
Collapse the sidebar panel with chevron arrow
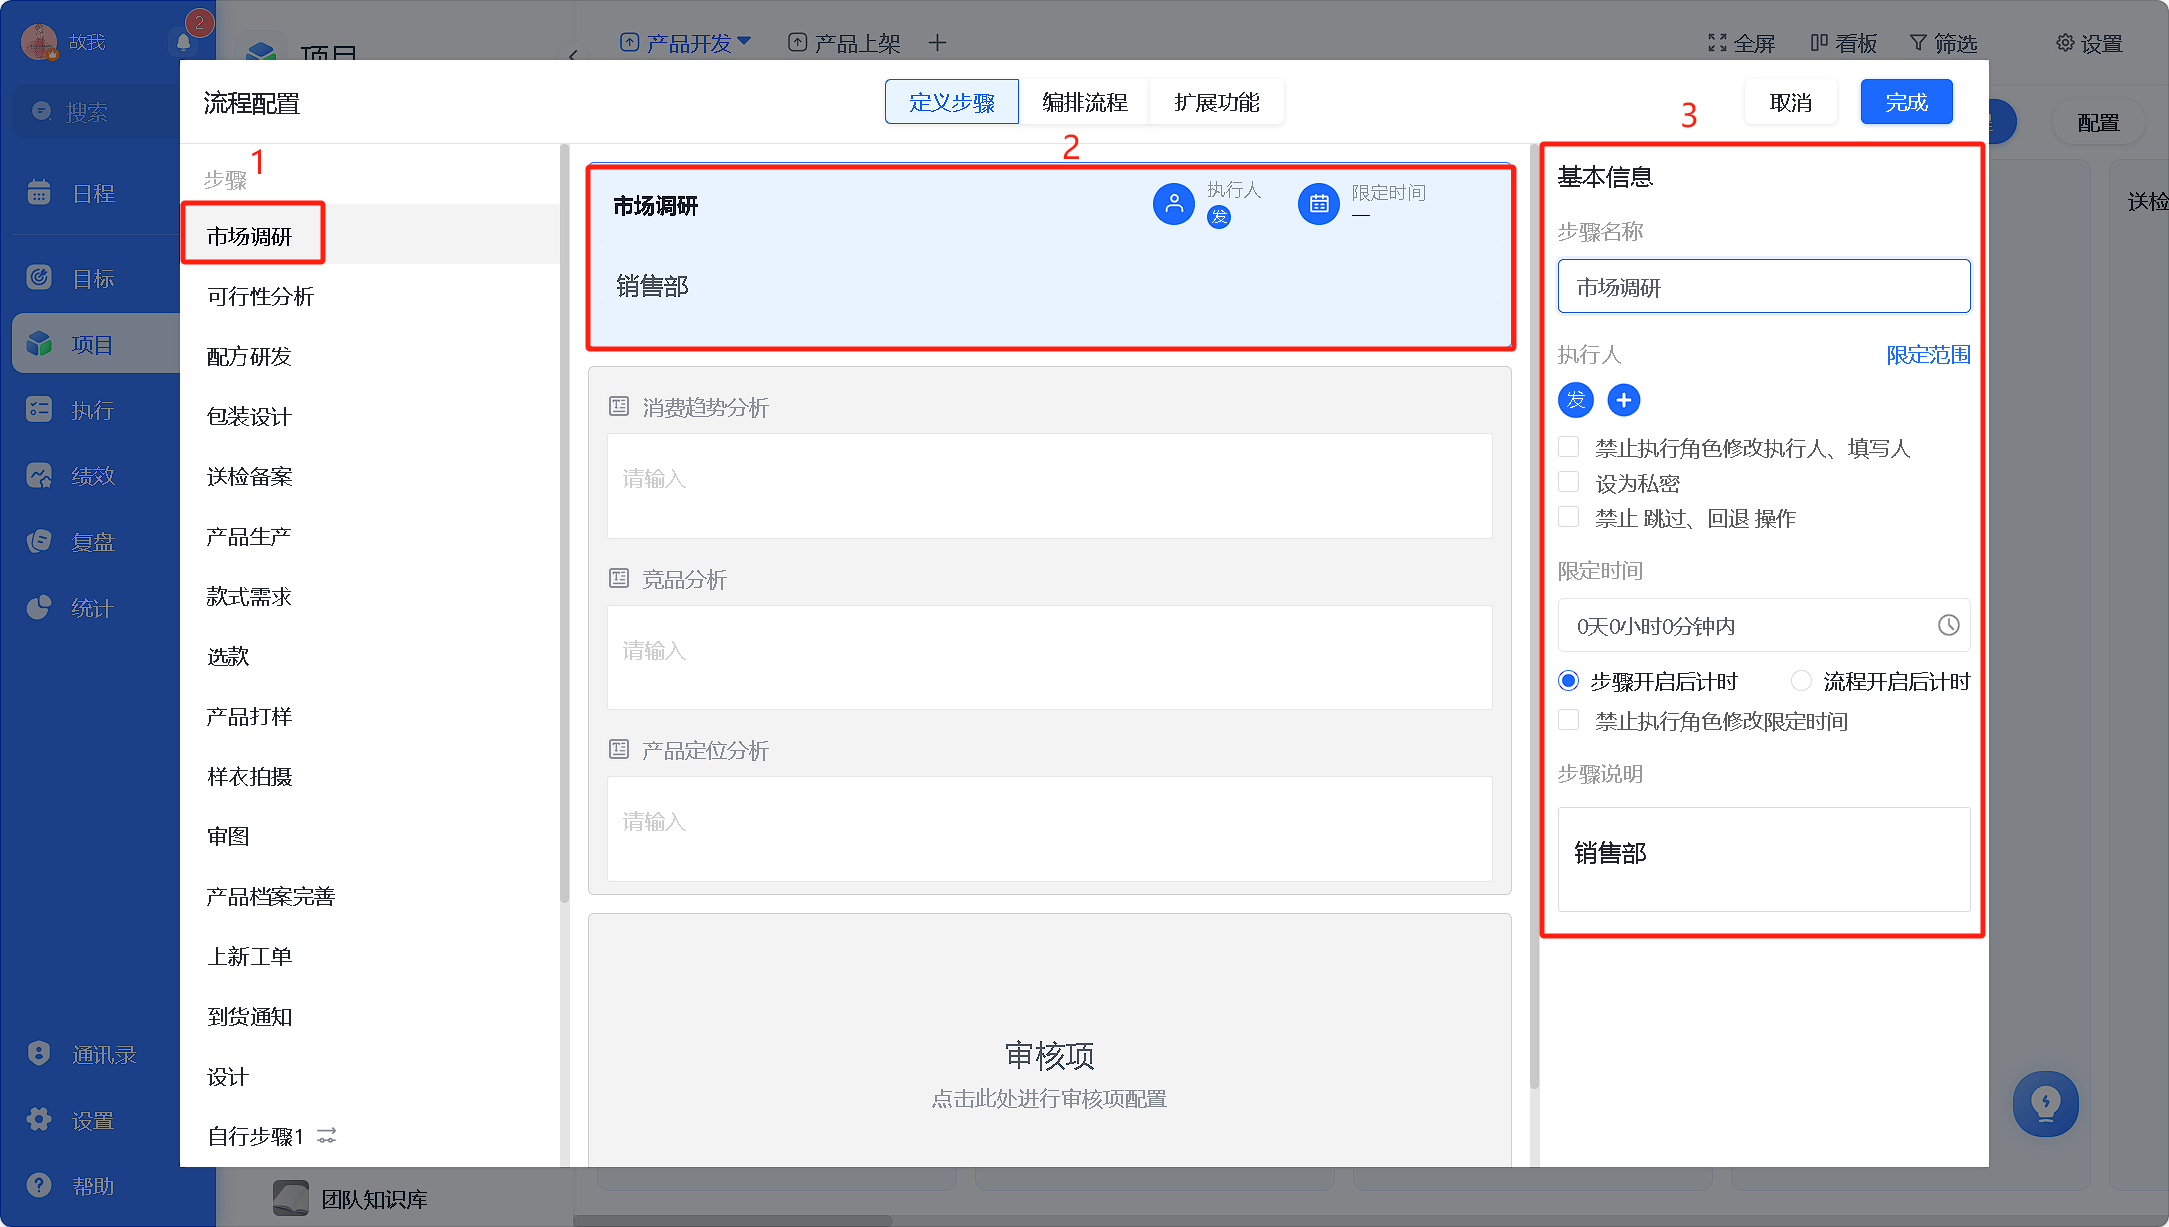point(572,55)
